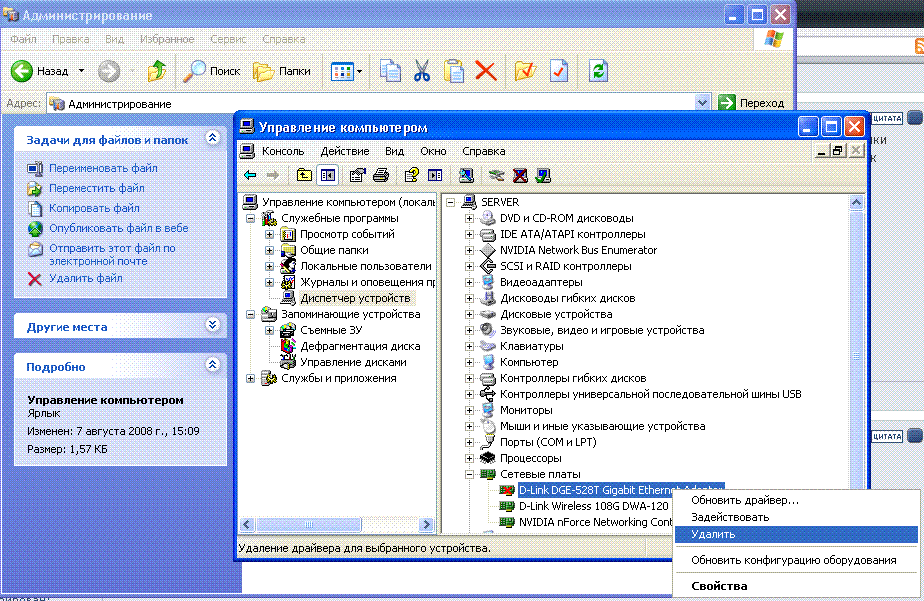924x601 pixels.
Task: Click the Back arrow in Управление компьютером toolbar
Action: [250, 175]
